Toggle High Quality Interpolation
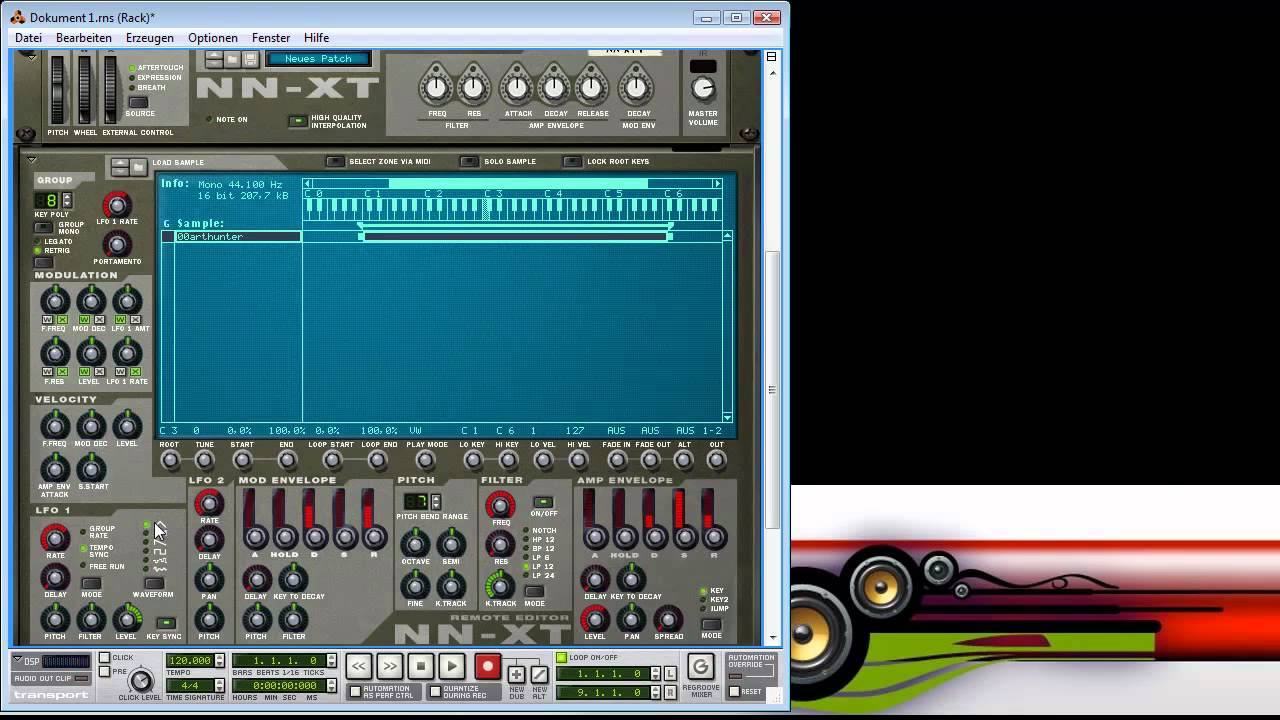Image resolution: width=1280 pixels, height=720 pixels. click(297, 121)
